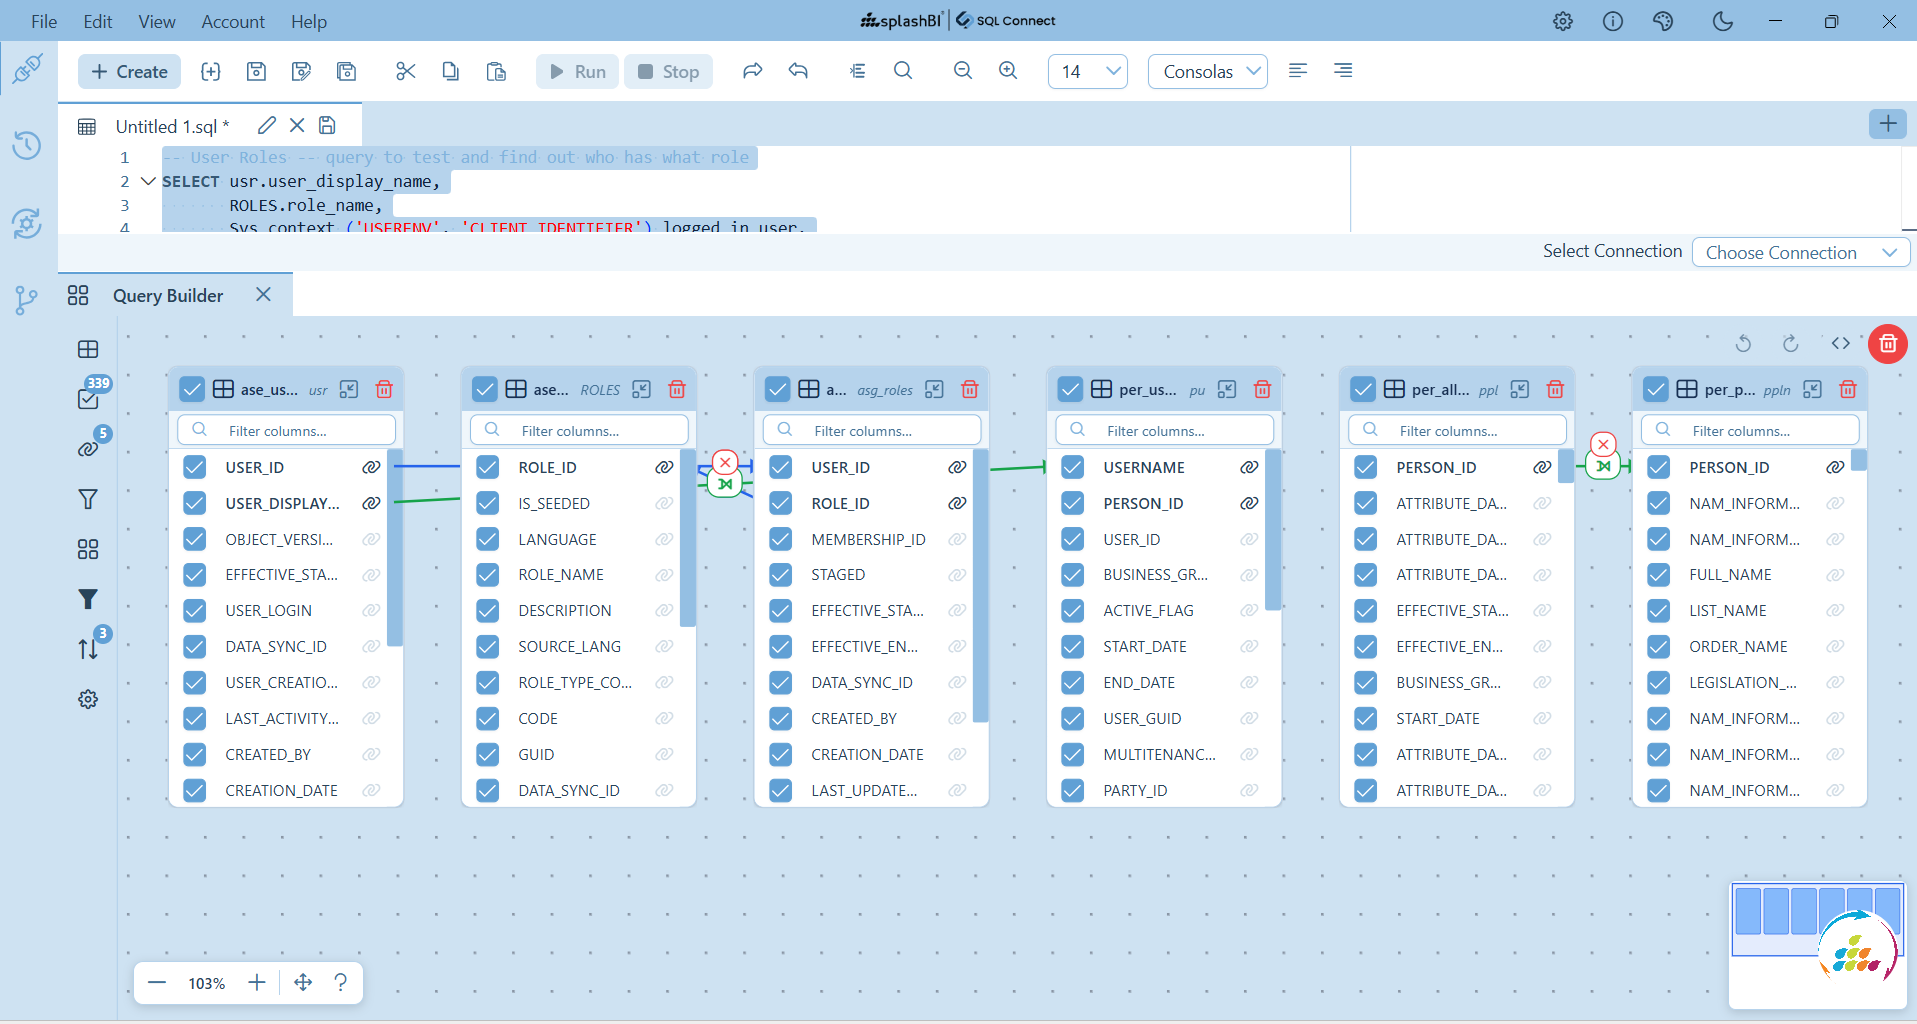Remove the join between ROLES and asg_roles
1917x1024 pixels.
[x=725, y=462]
